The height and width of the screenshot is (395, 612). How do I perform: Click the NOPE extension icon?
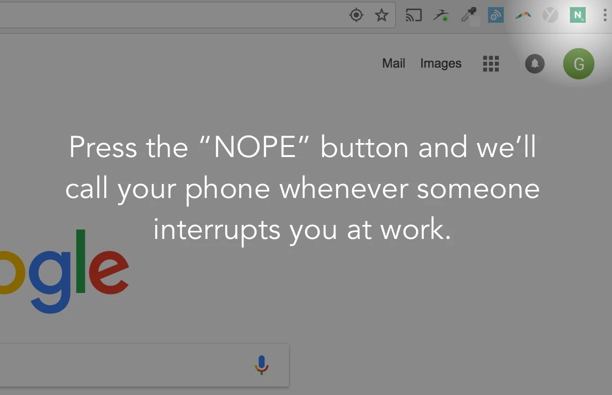pos(577,15)
